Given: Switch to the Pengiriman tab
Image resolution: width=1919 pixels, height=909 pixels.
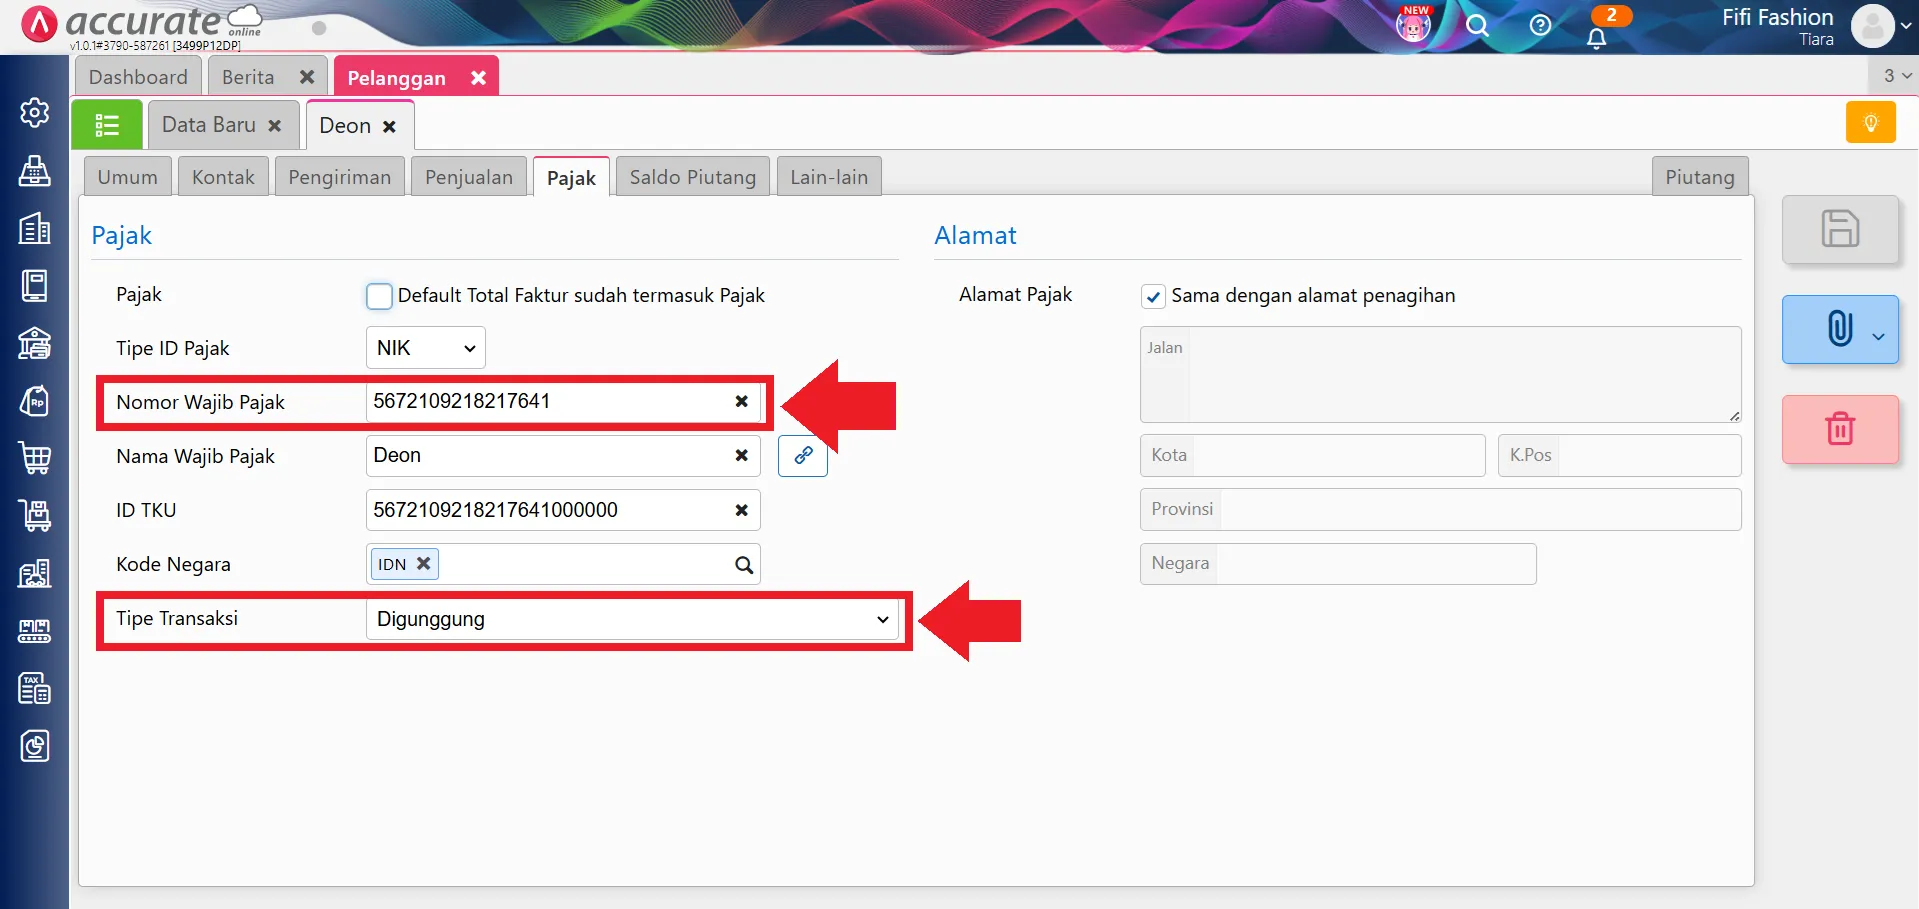Looking at the screenshot, I should 340,177.
